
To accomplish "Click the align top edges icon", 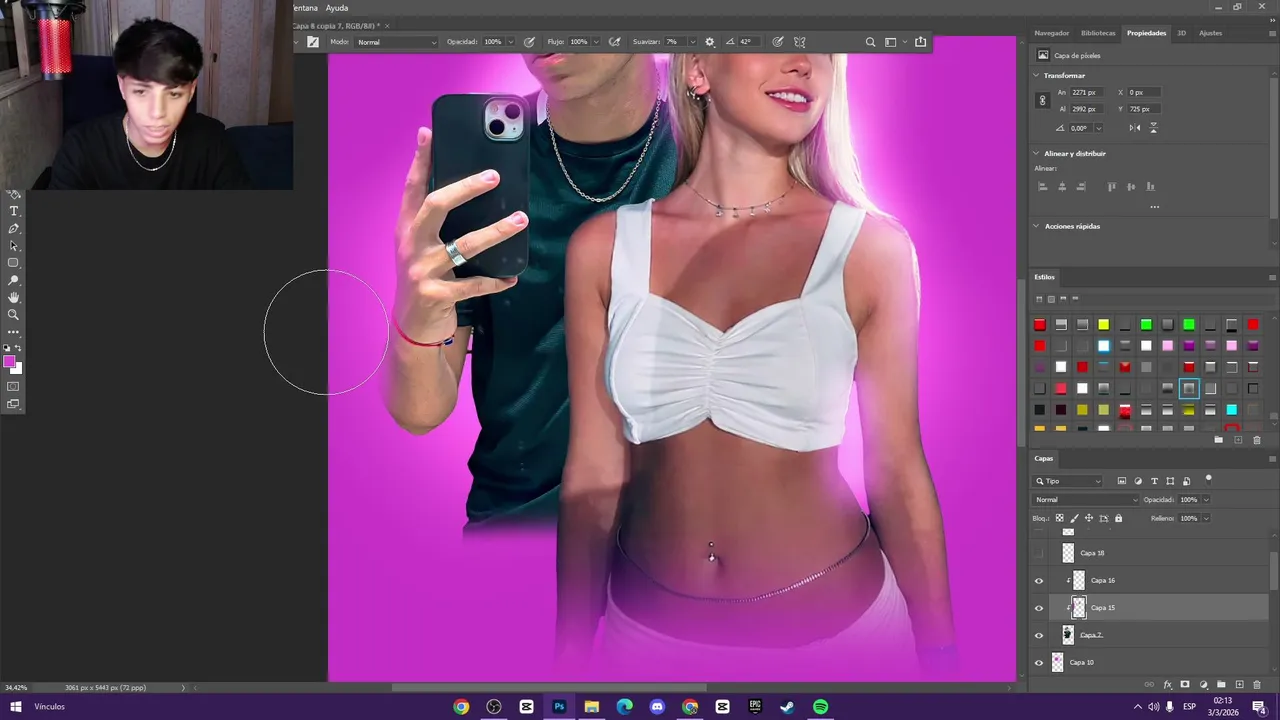I will click(1111, 186).
